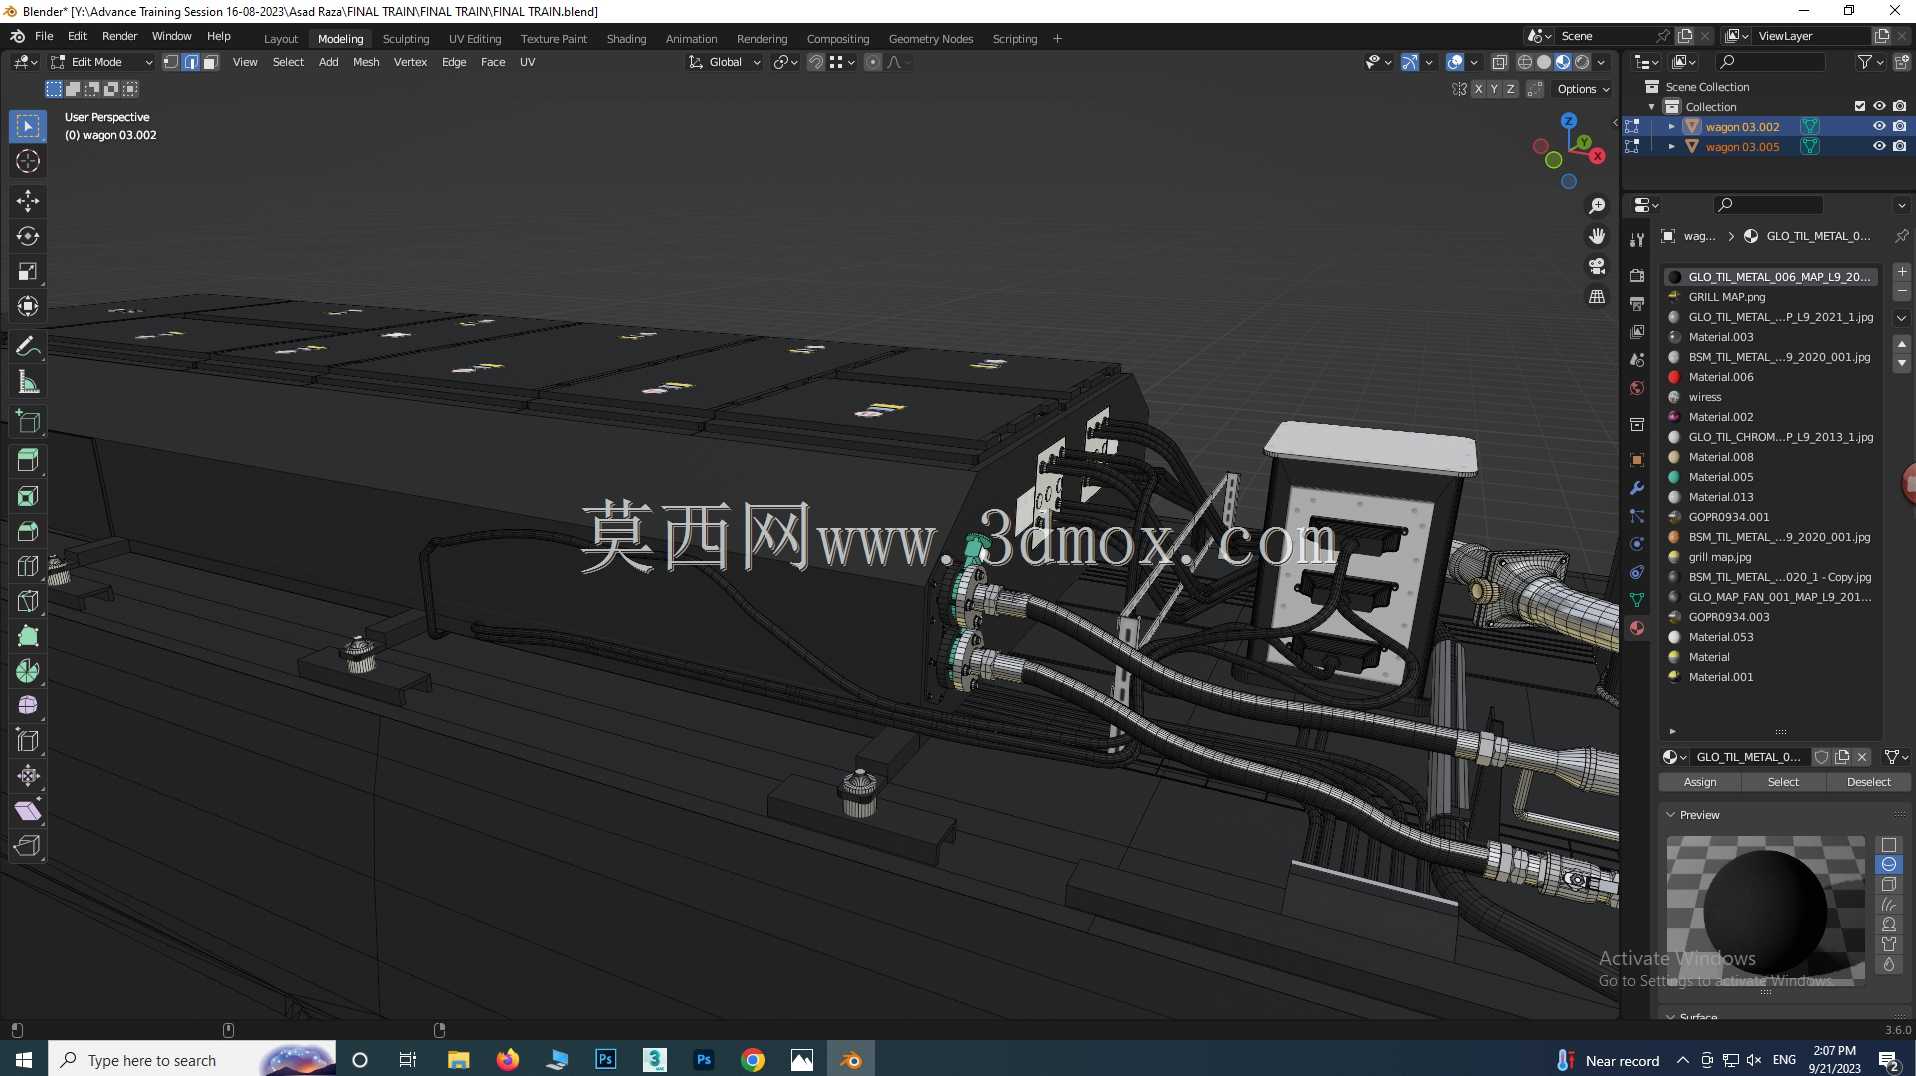
Task: Click the Deselect button
Action: pyautogui.click(x=1868, y=782)
